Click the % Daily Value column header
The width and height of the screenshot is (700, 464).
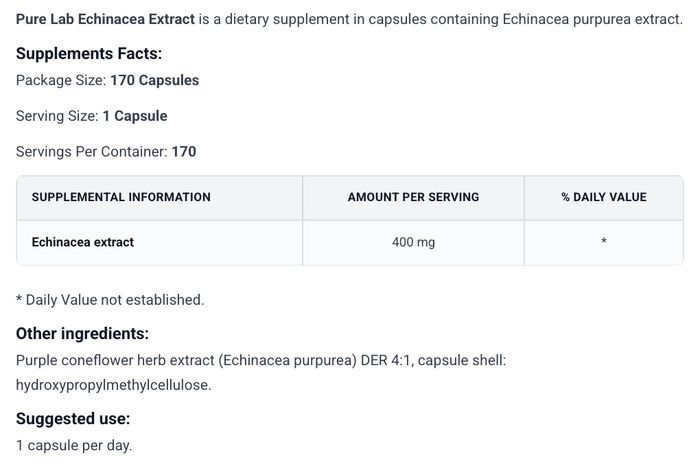click(603, 197)
